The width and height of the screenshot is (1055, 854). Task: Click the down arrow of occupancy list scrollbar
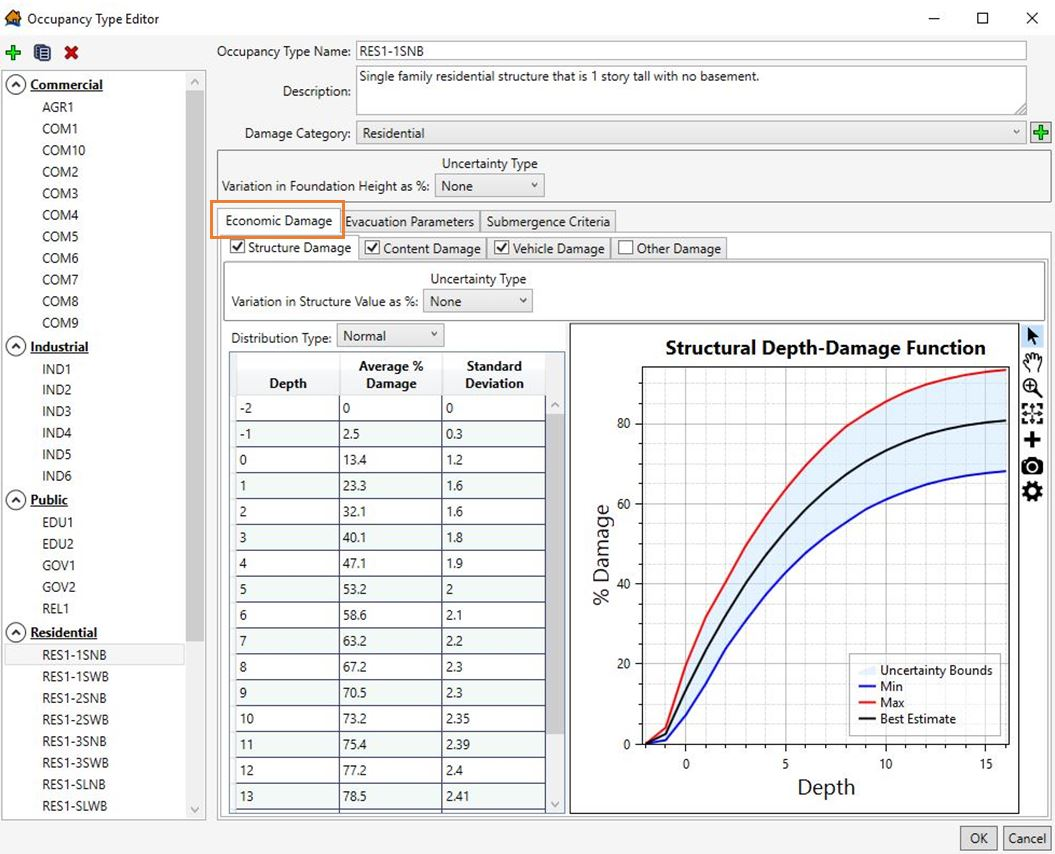[194, 810]
